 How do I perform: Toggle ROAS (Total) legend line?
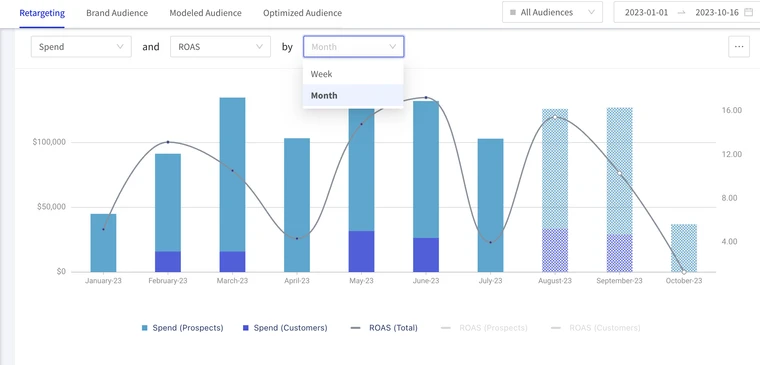pyautogui.click(x=384, y=328)
